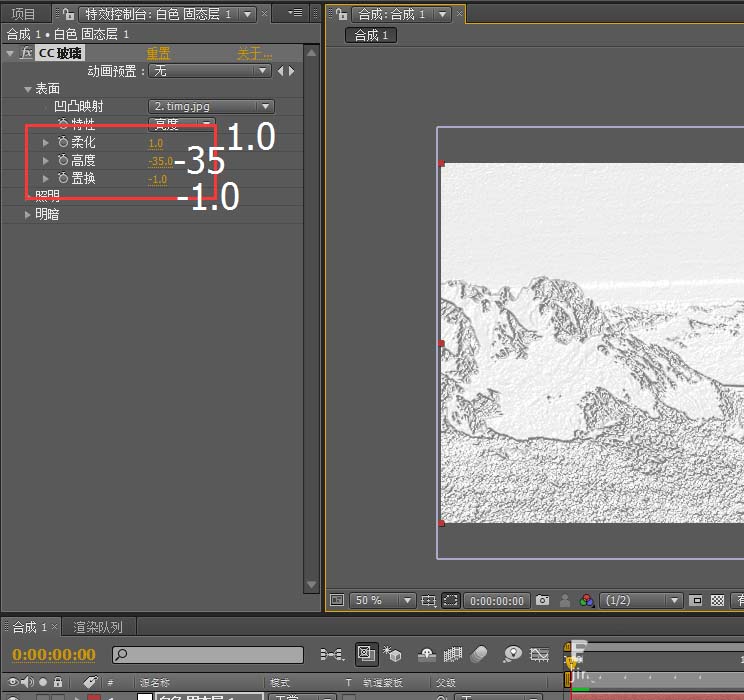744x700 pixels.
Task: Toggle the stopwatch for 高度 property
Action: tap(63, 161)
